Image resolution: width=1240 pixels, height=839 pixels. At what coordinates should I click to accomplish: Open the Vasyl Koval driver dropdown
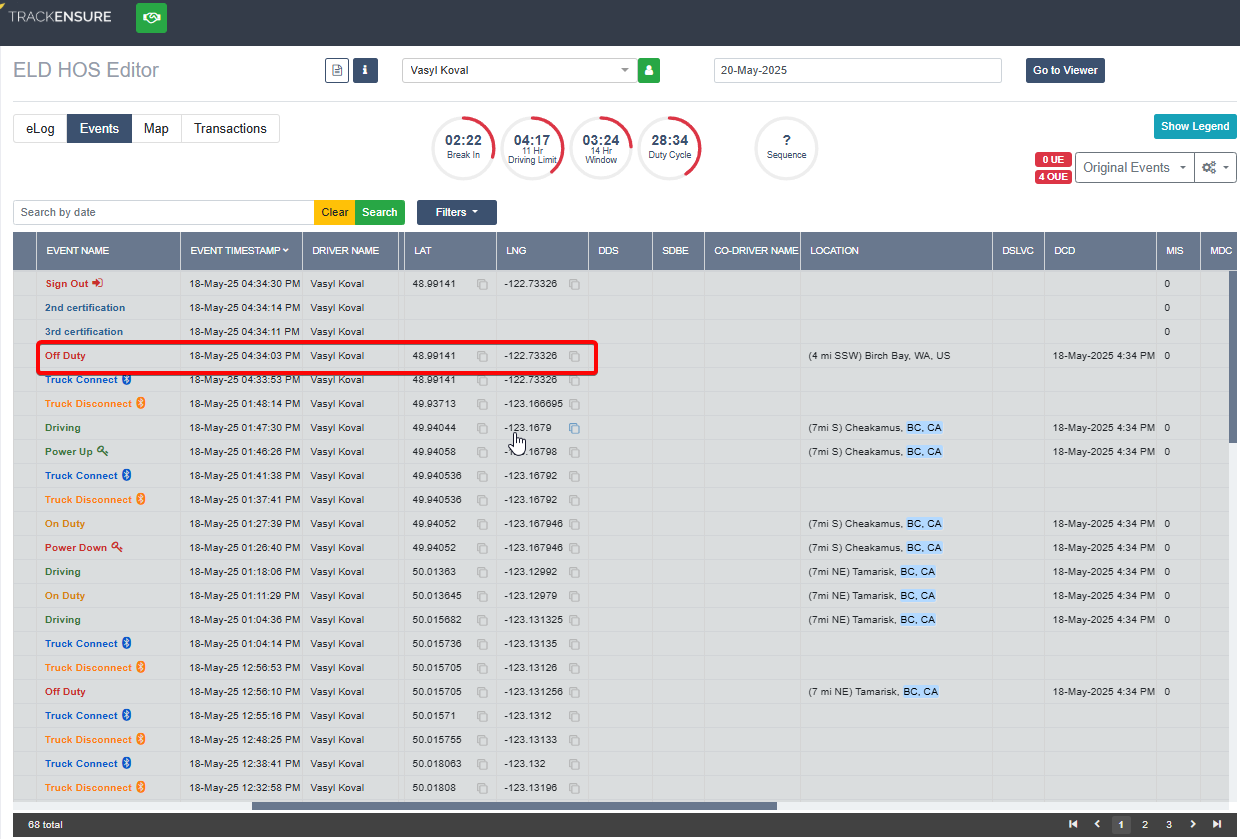pos(519,70)
